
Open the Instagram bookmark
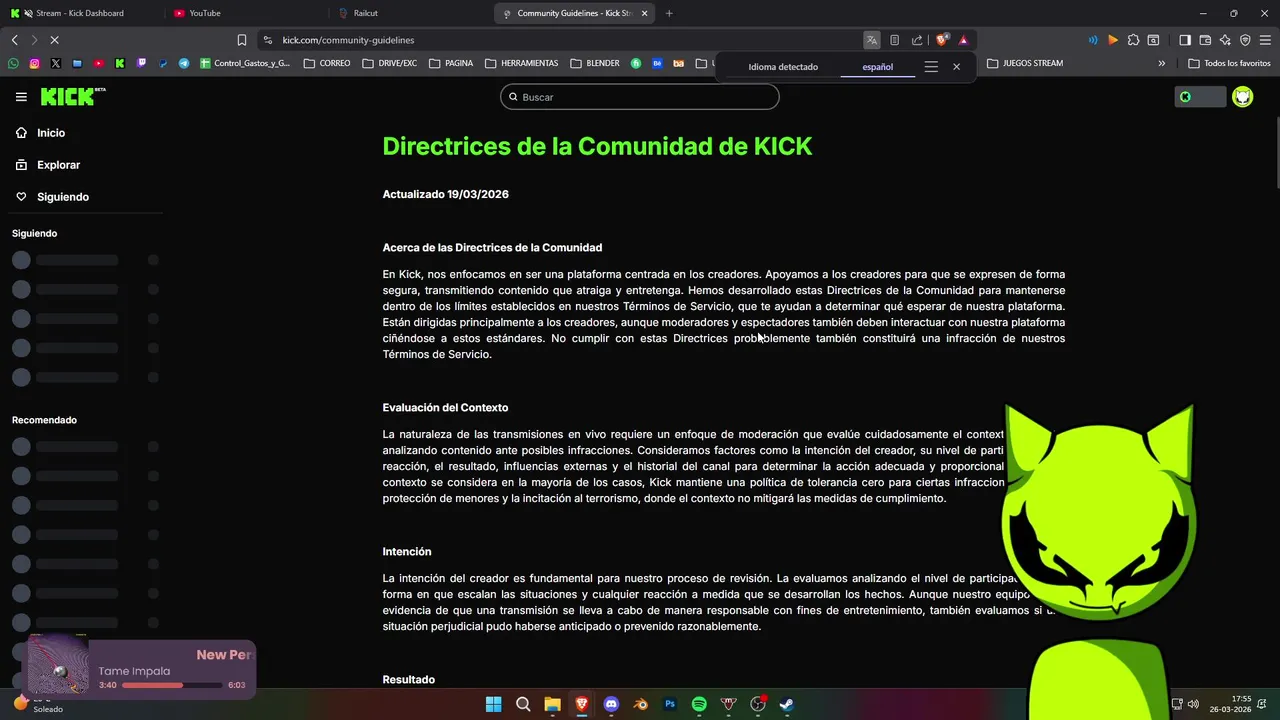point(34,63)
